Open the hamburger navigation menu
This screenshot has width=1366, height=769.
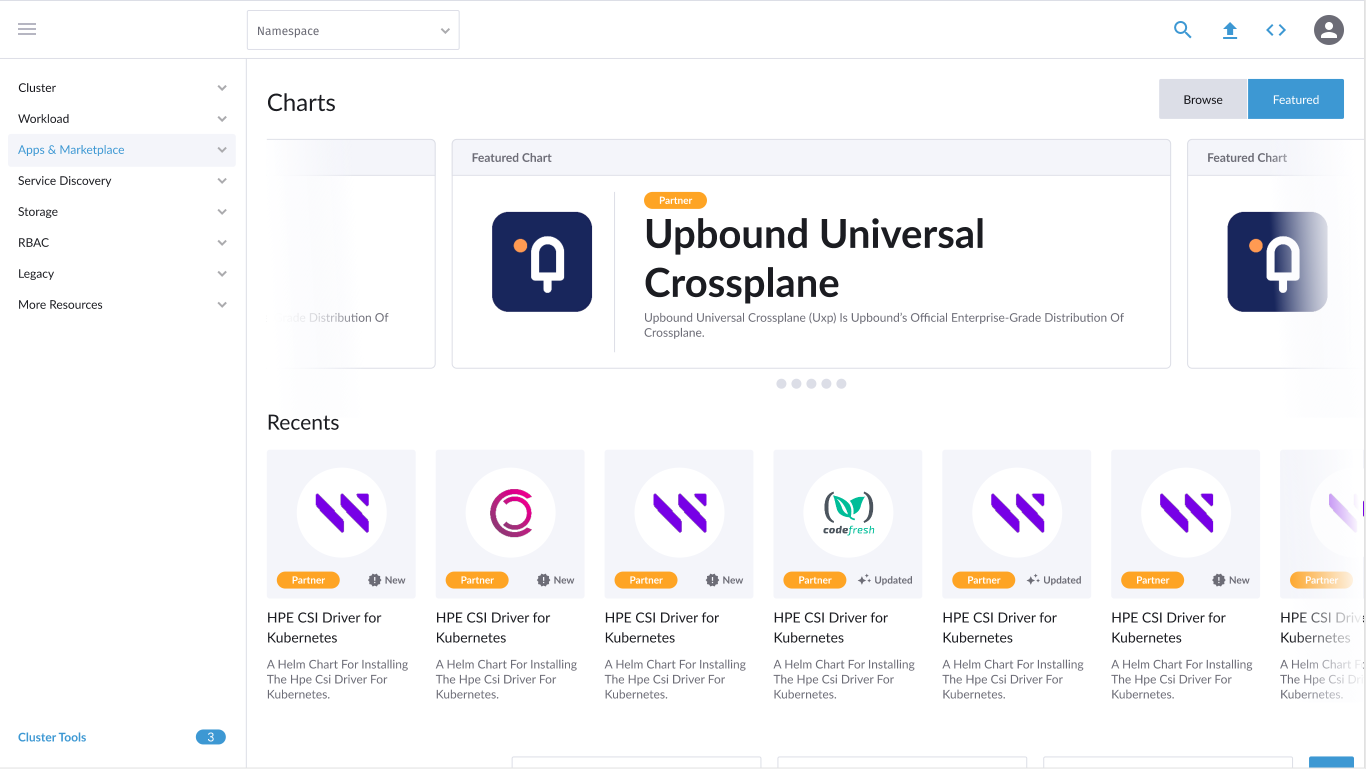tap(27, 29)
